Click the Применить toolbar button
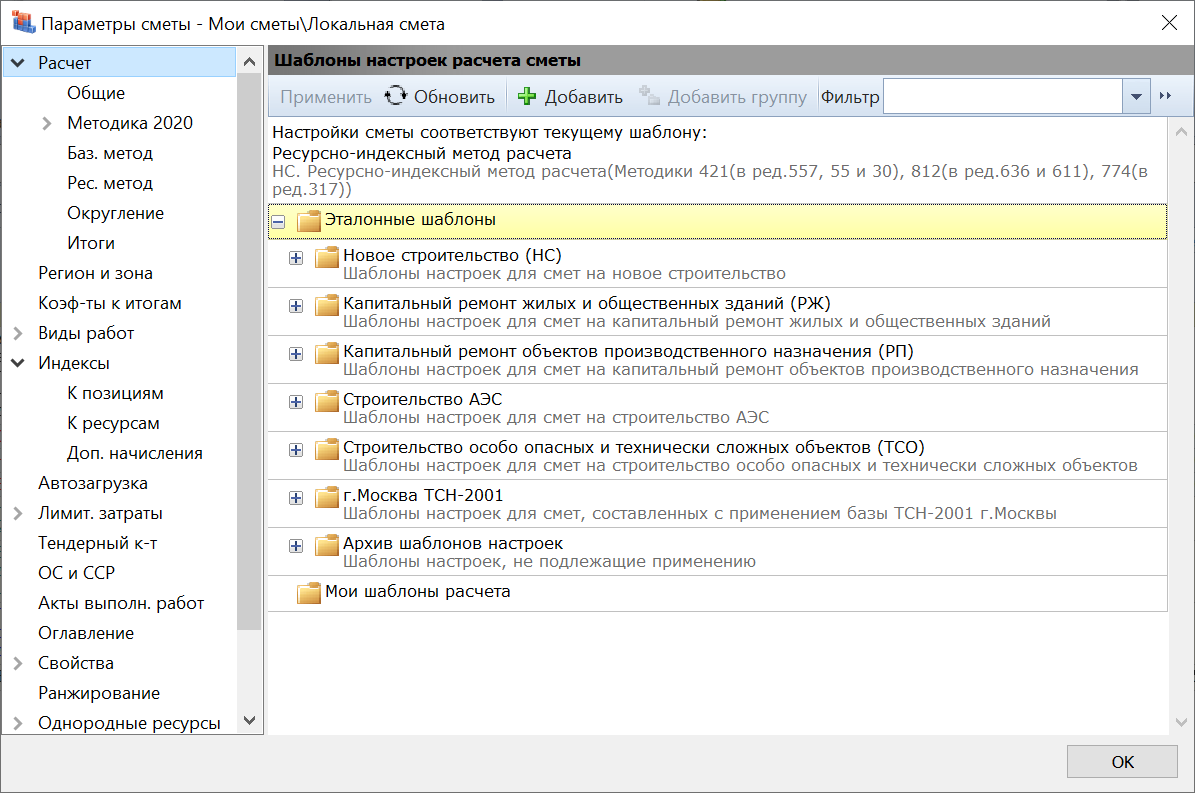 [325, 97]
